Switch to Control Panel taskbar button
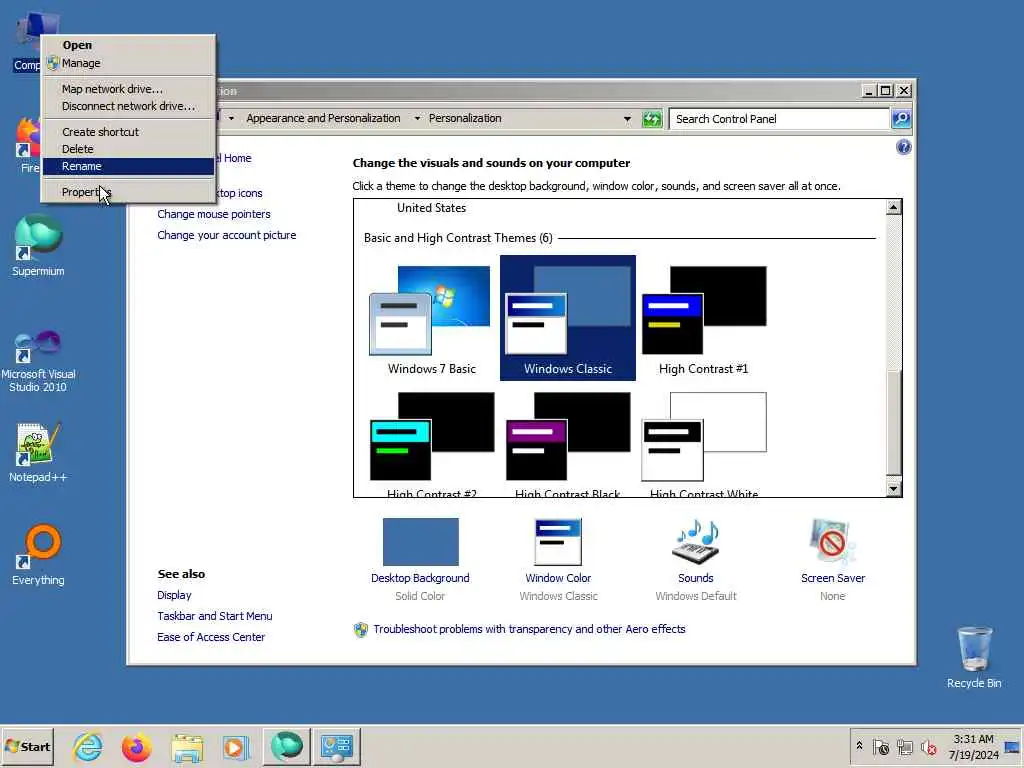The image size is (1024, 768). 337,746
